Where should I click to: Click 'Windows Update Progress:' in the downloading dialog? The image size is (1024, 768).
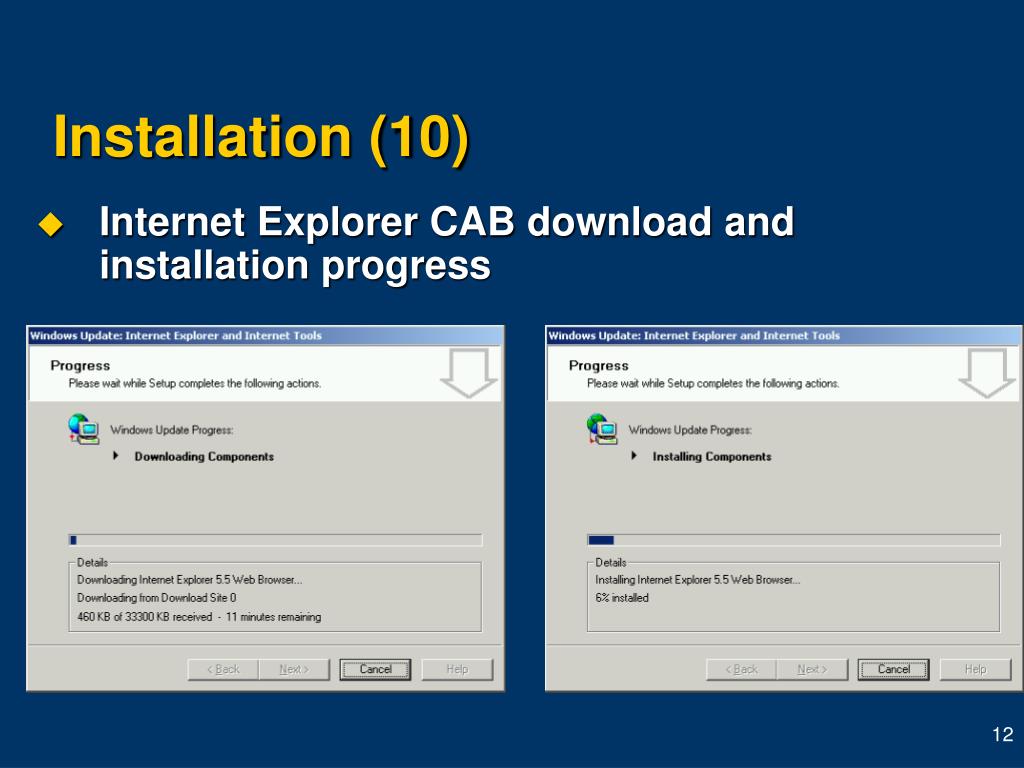point(172,430)
